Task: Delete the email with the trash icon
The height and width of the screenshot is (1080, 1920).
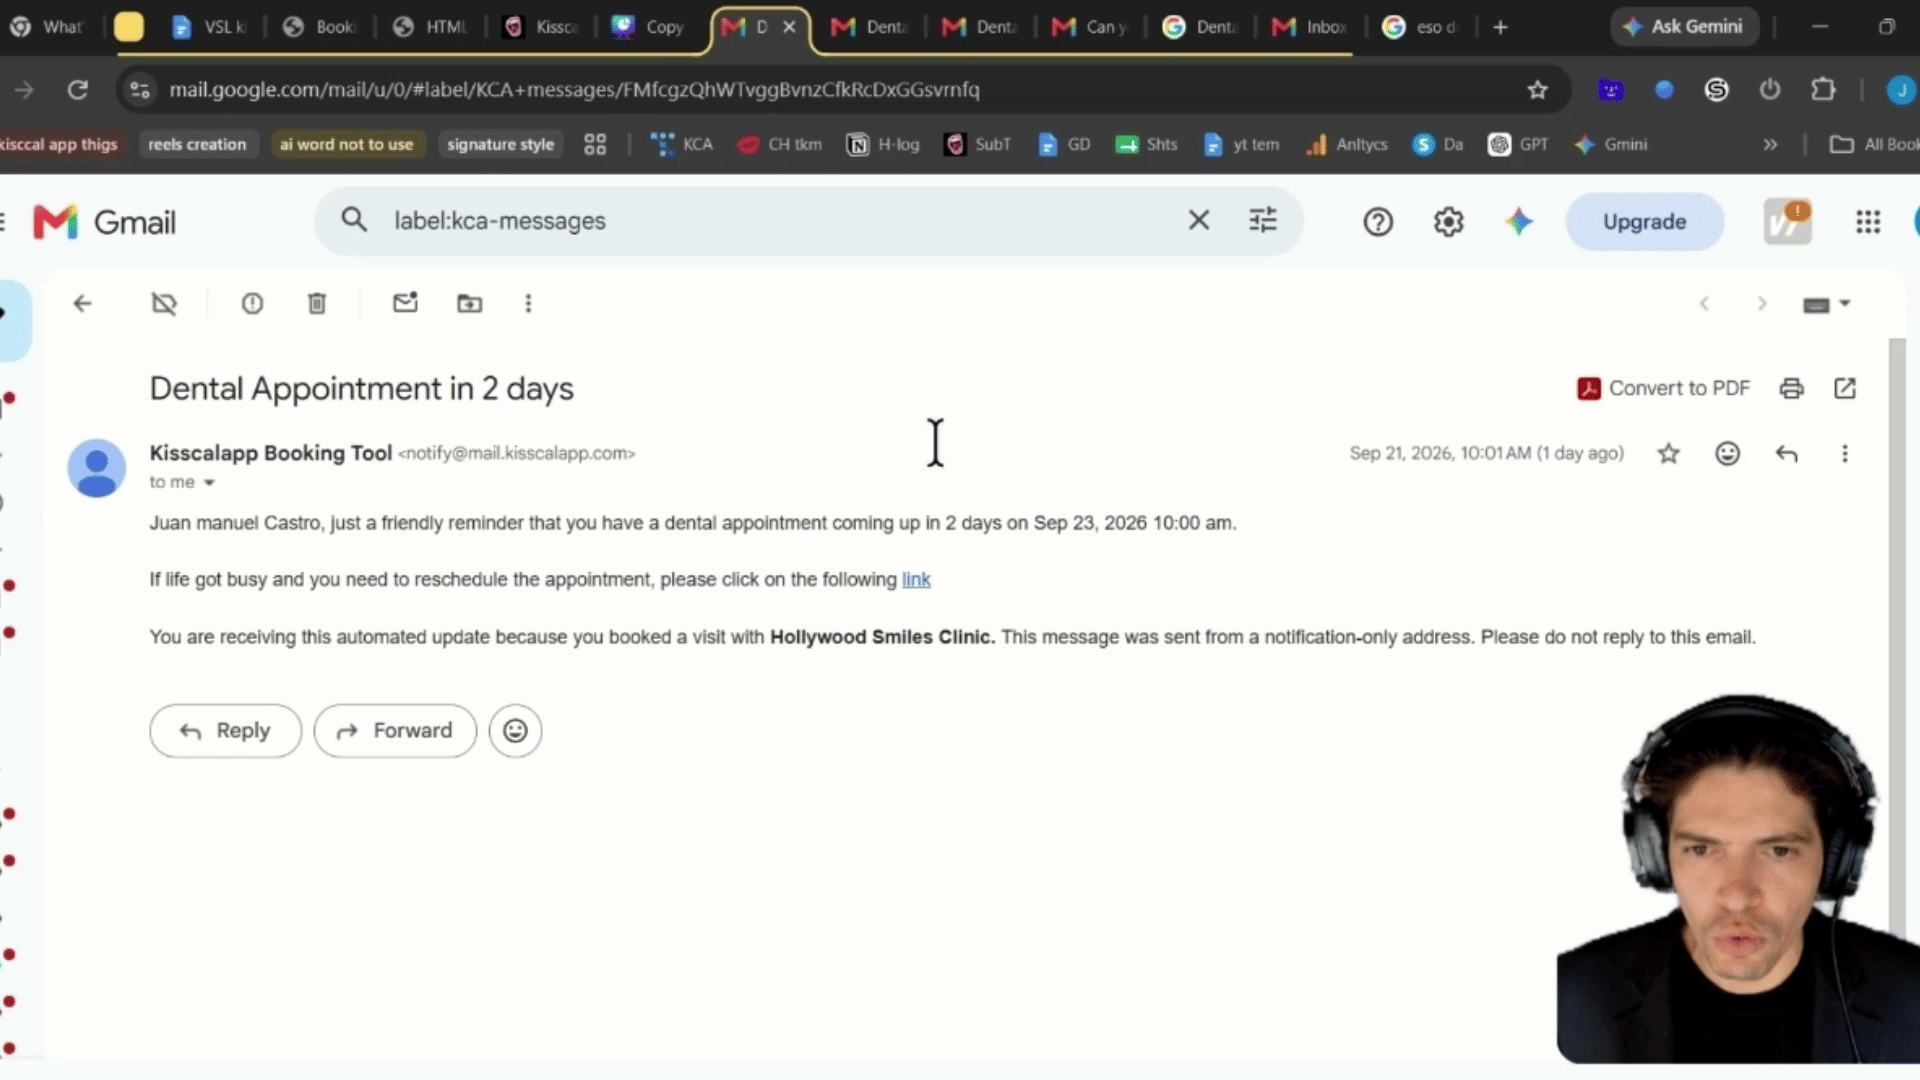Action: point(317,303)
